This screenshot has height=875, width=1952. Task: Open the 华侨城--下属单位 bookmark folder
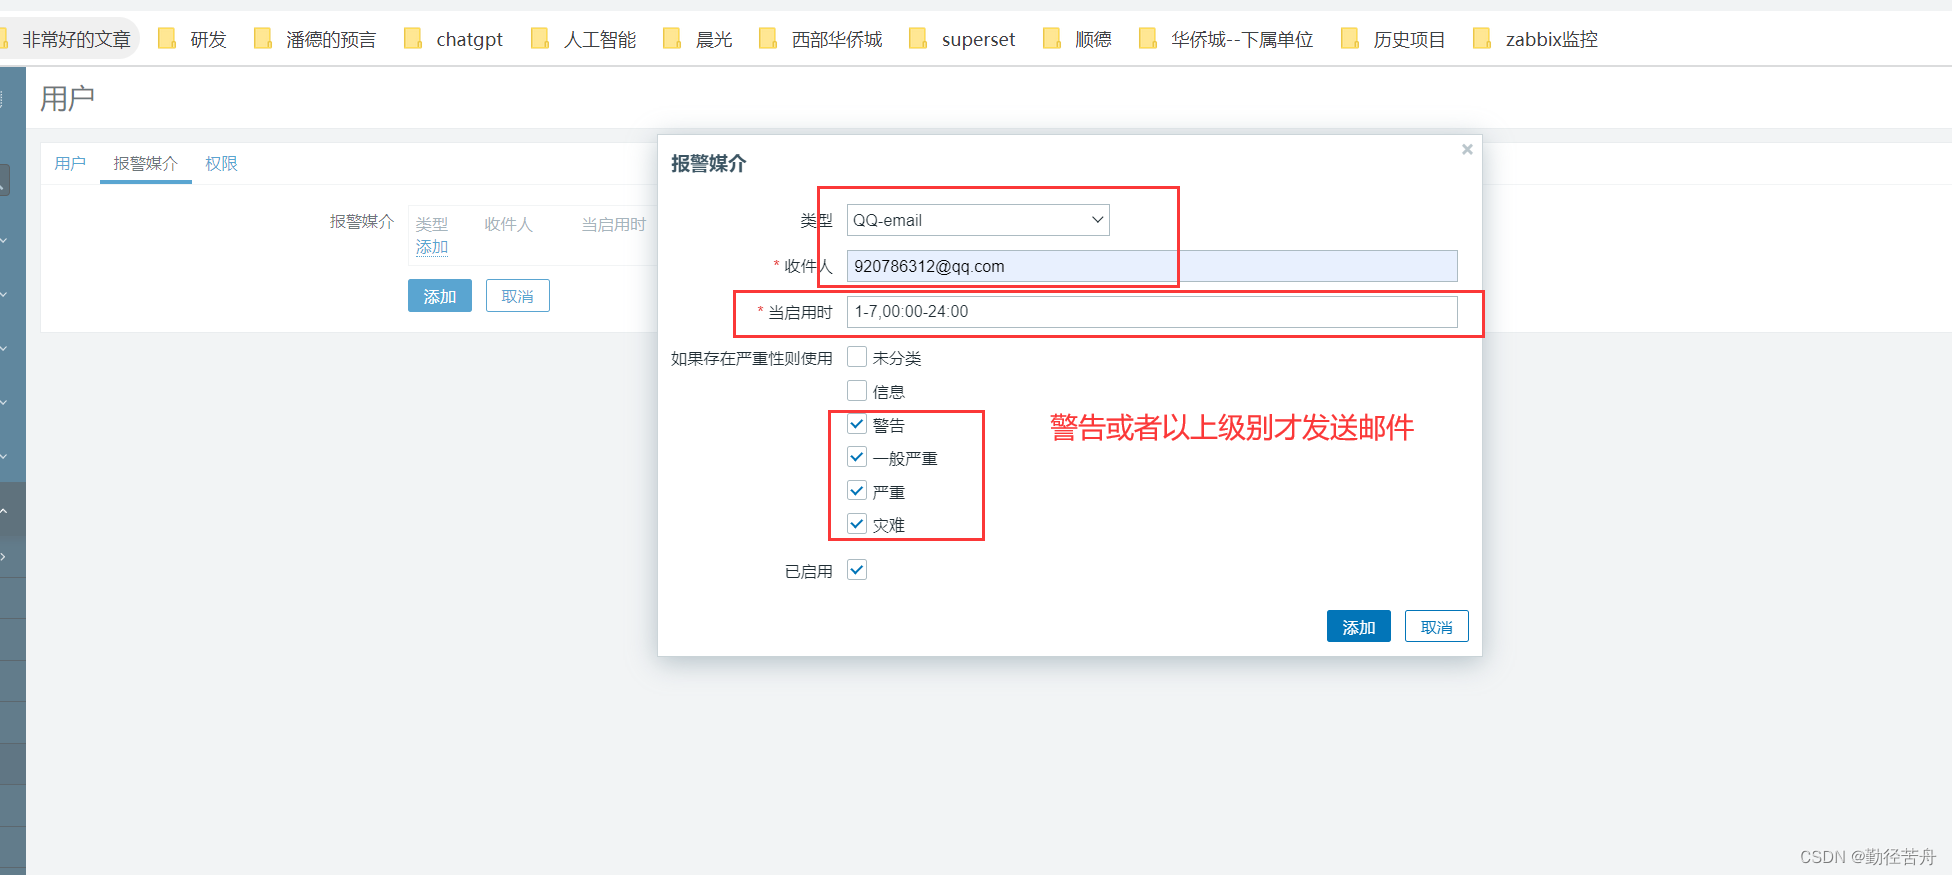pyautogui.click(x=1227, y=39)
